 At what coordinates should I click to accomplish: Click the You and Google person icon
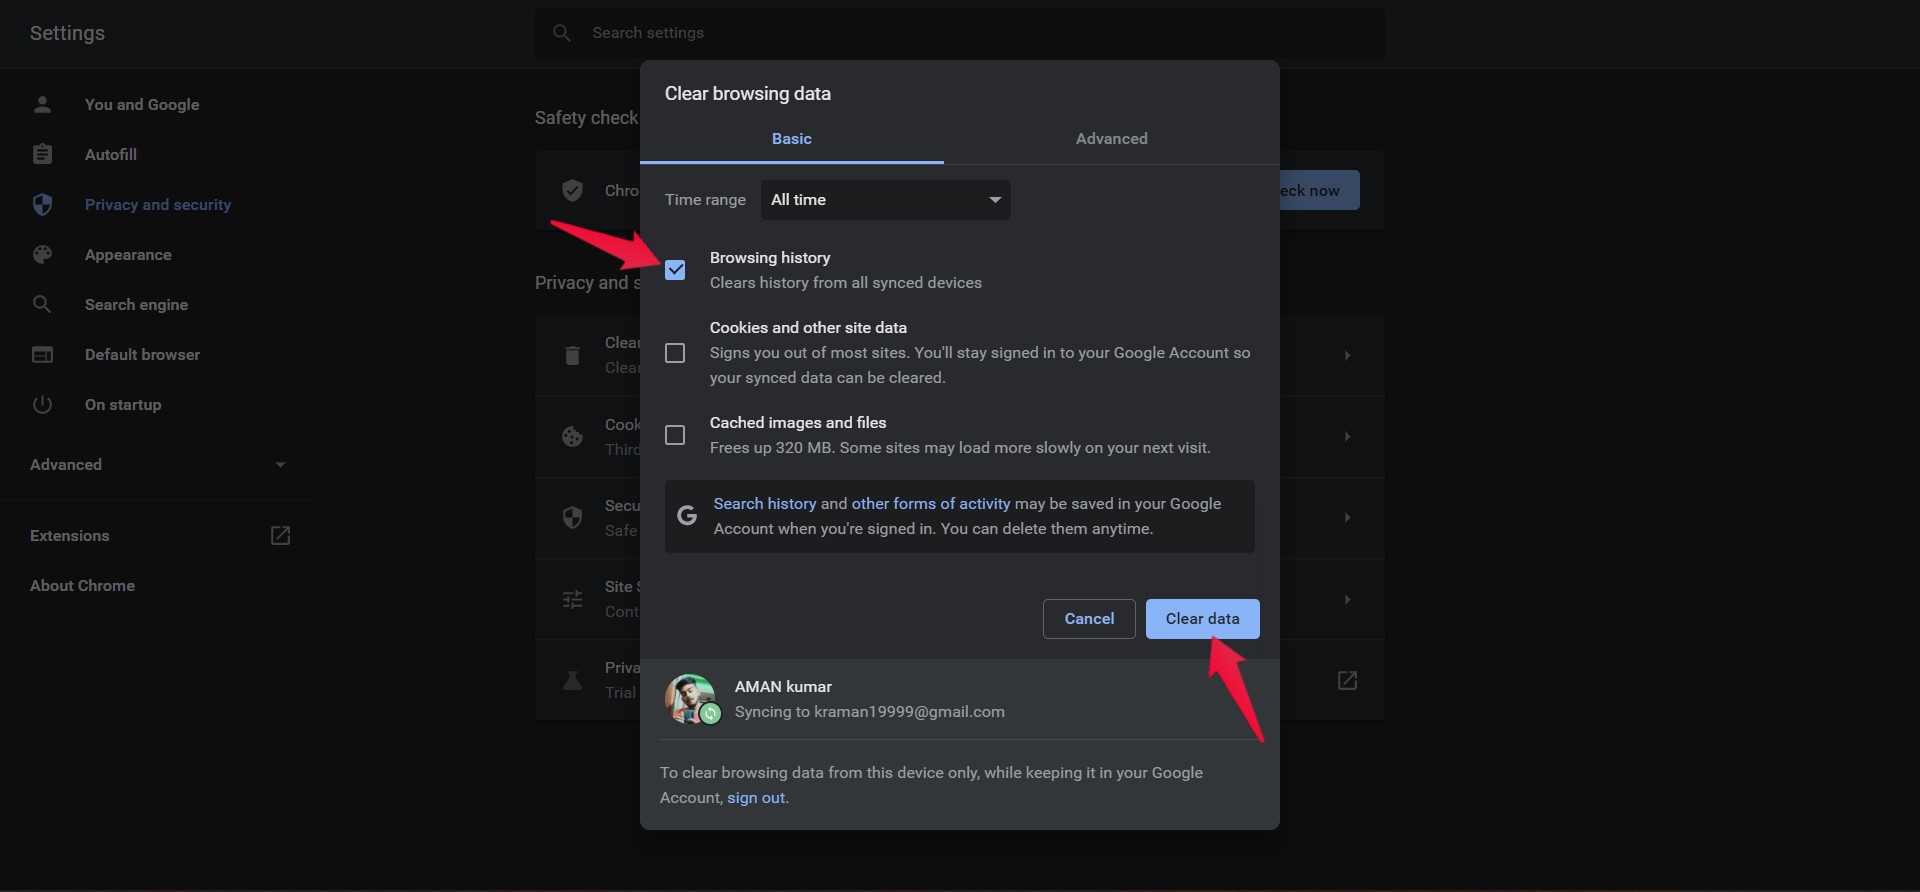click(x=42, y=104)
